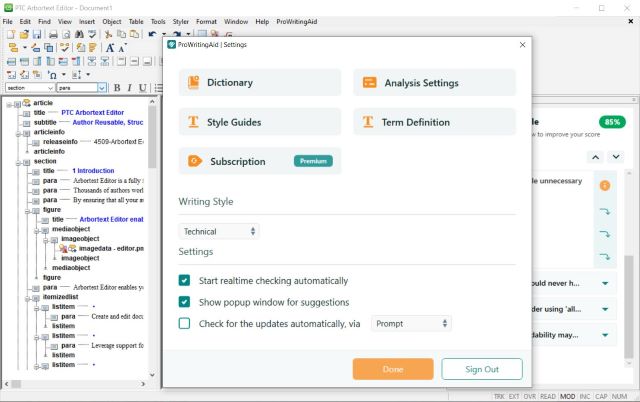Toggle the EXT status bar indicator
640x402 pixels.
(x=514, y=396)
